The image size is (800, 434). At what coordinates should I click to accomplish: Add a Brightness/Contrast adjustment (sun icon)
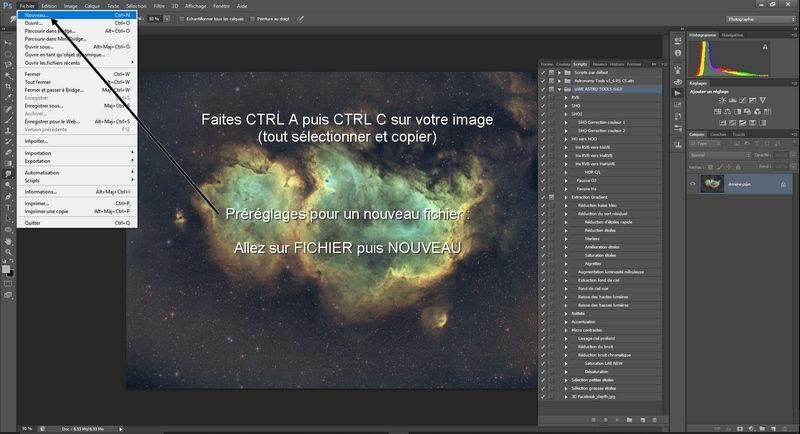click(x=722, y=100)
